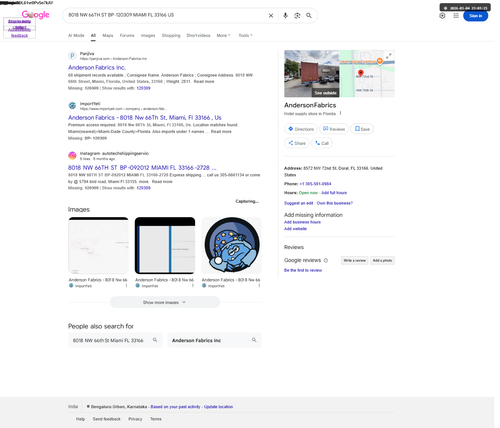Click the Bengaluru Urban location dot
This screenshot has width=500, height=428.
coord(88,406)
